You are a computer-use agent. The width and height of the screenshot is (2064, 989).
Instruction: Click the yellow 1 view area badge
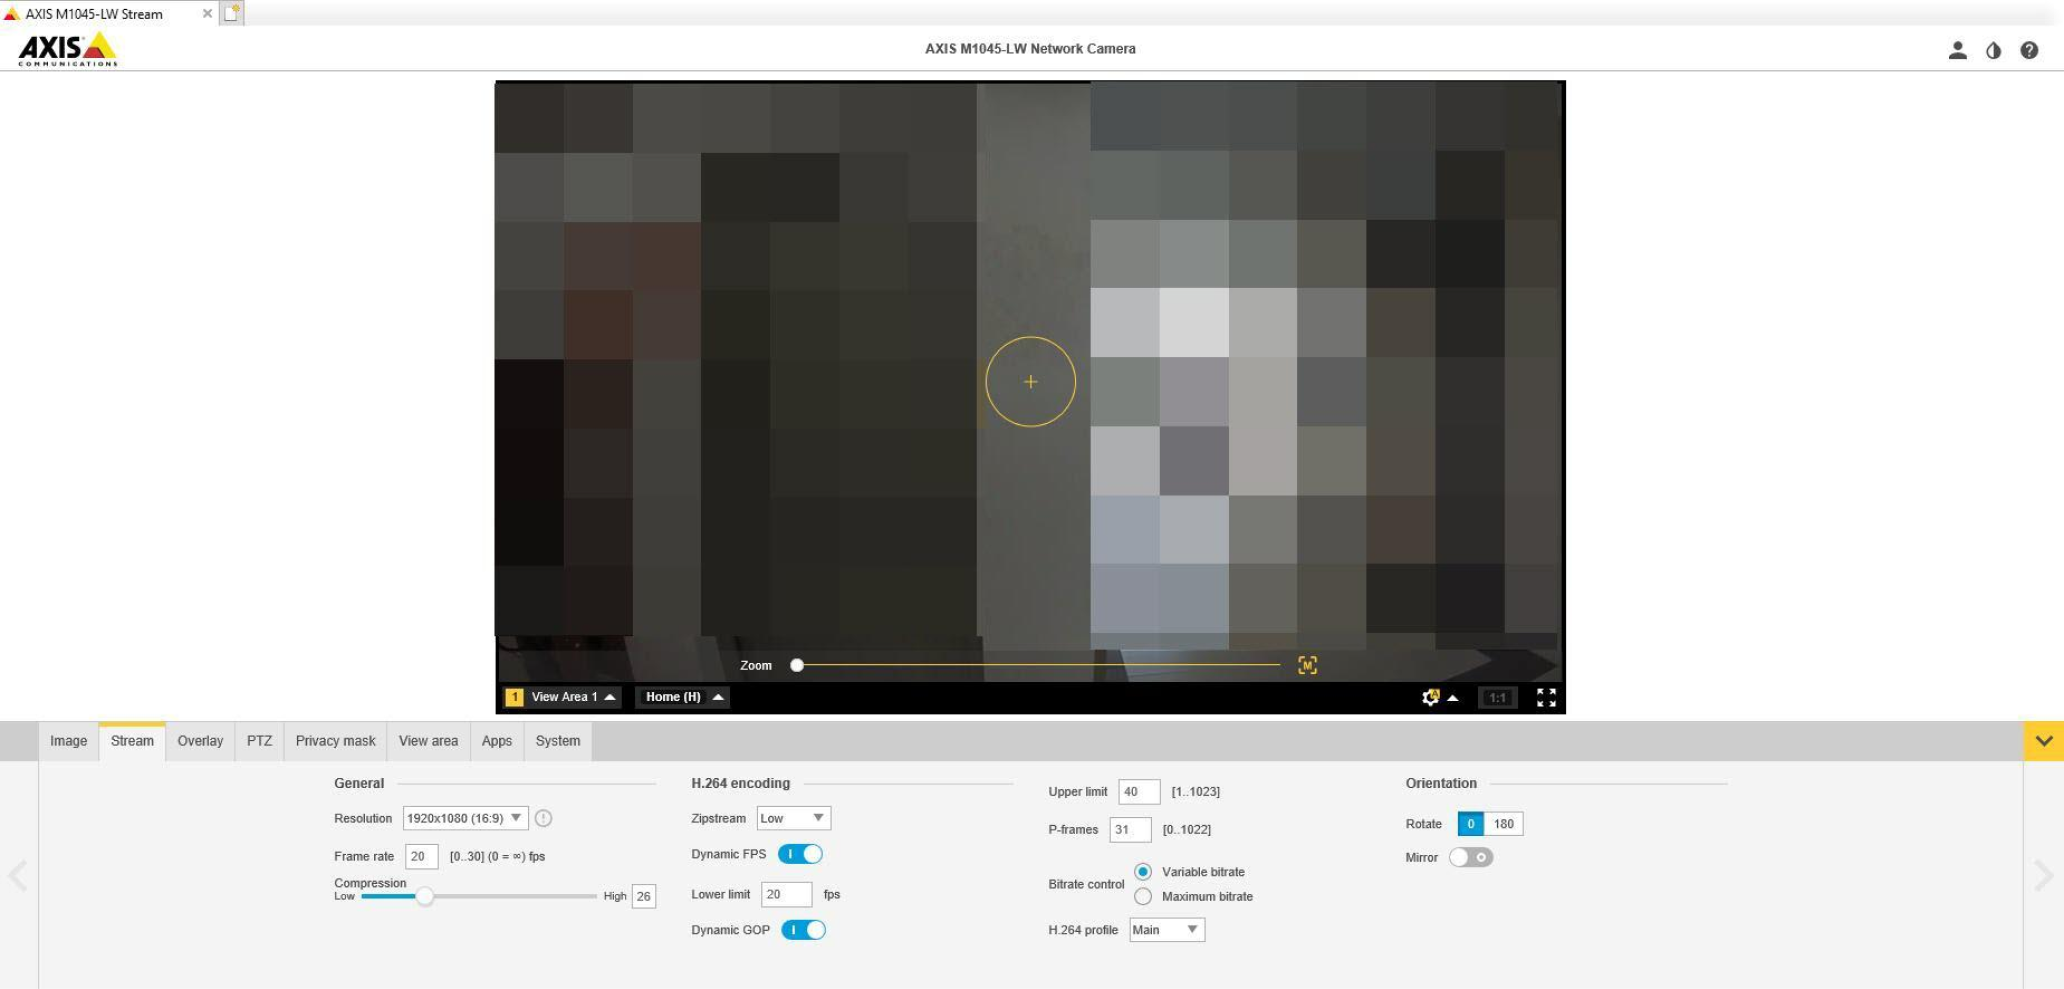click(x=514, y=697)
